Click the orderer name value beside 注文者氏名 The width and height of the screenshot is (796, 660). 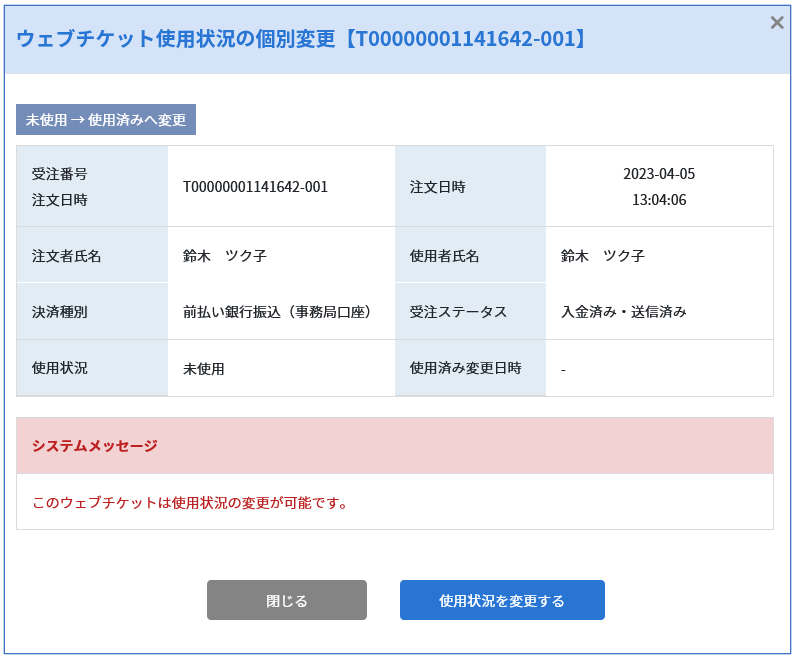(224, 256)
